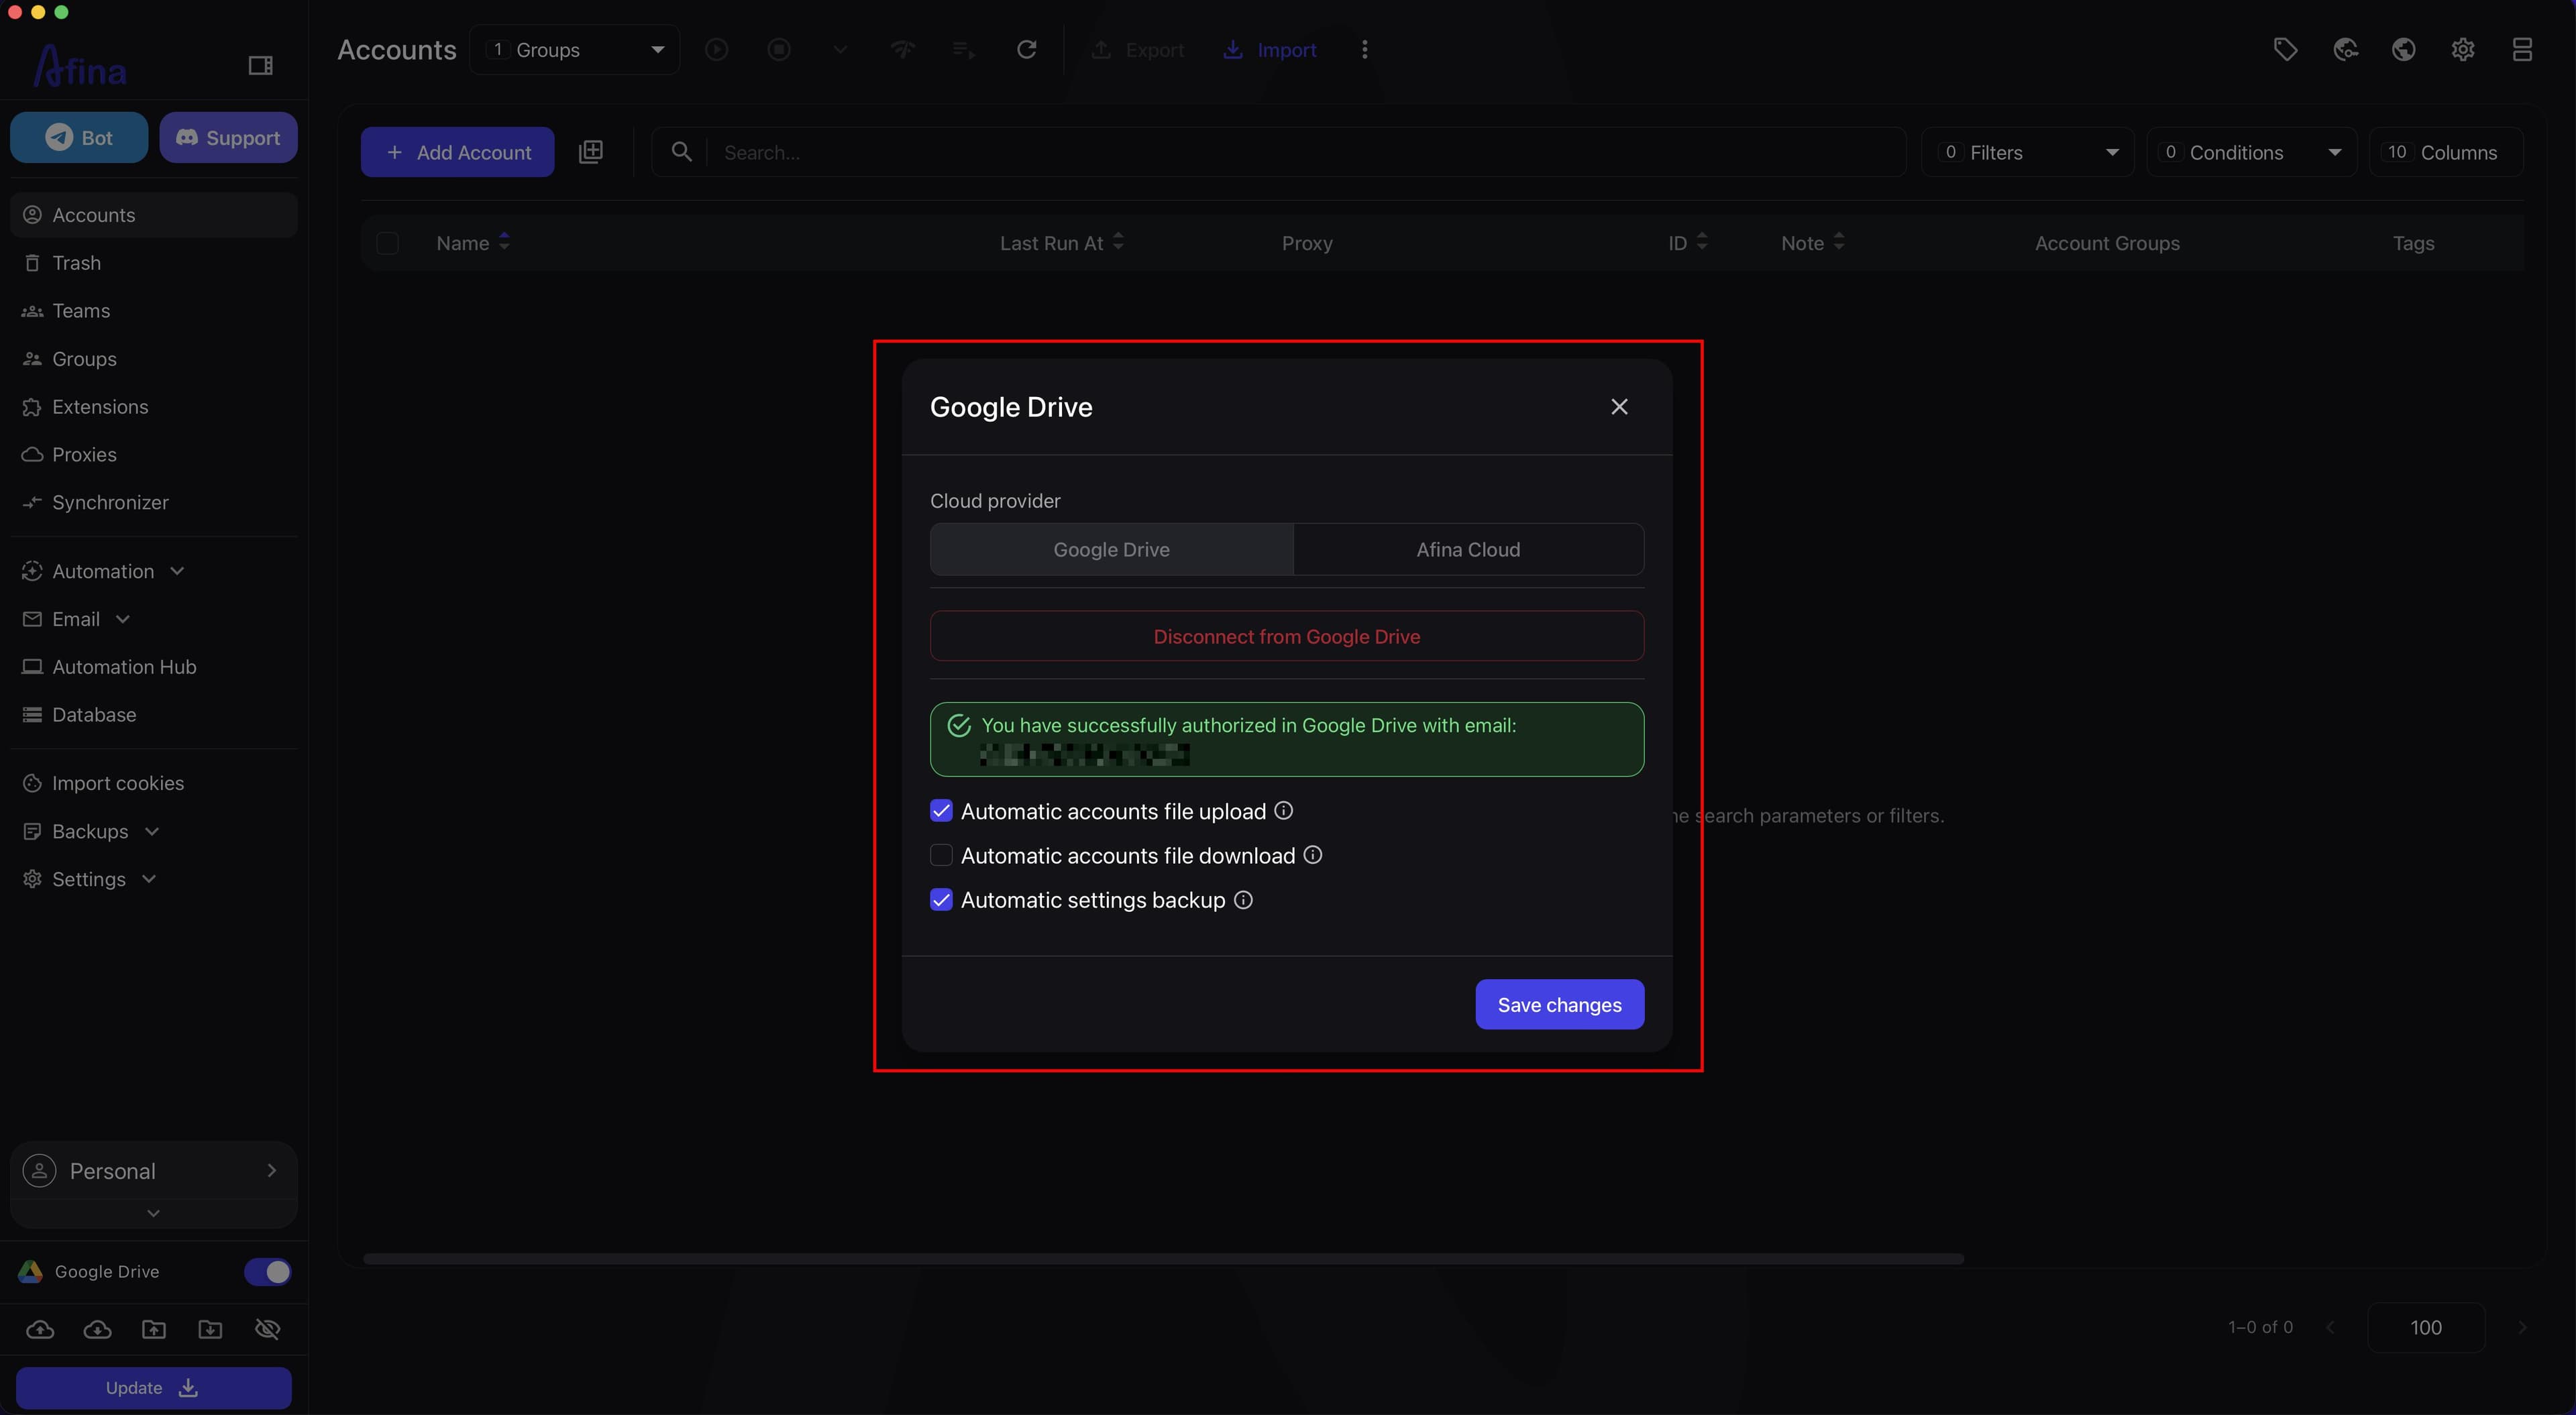Open Trash in sidebar
Screen dimensions: 2576x1415
[x=154, y=263]
